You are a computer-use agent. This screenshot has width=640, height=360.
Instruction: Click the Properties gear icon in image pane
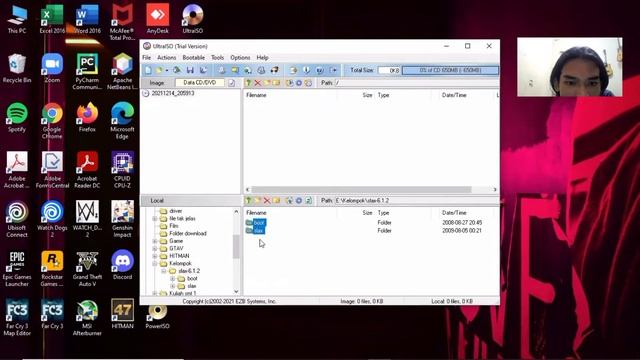point(299,83)
